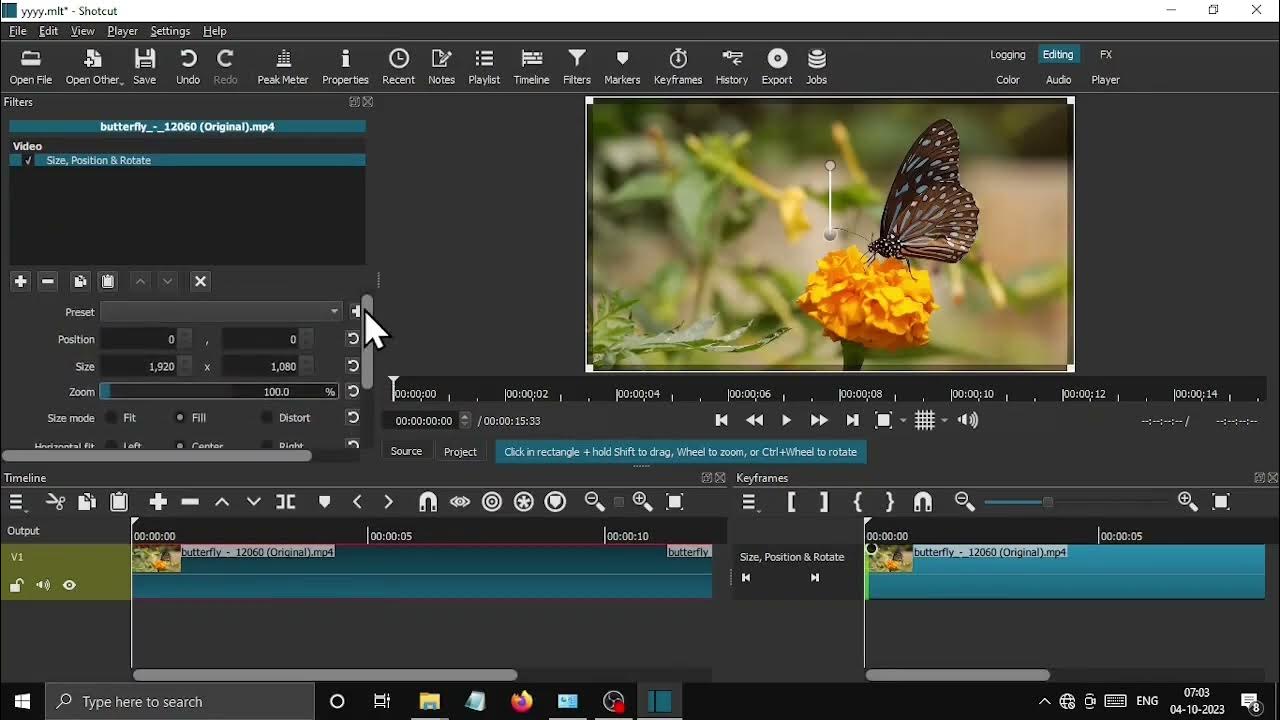The height and width of the screenshot is (720, 1280).
Task: Toggle timeline snapping magnet
Action: [428, 502]
